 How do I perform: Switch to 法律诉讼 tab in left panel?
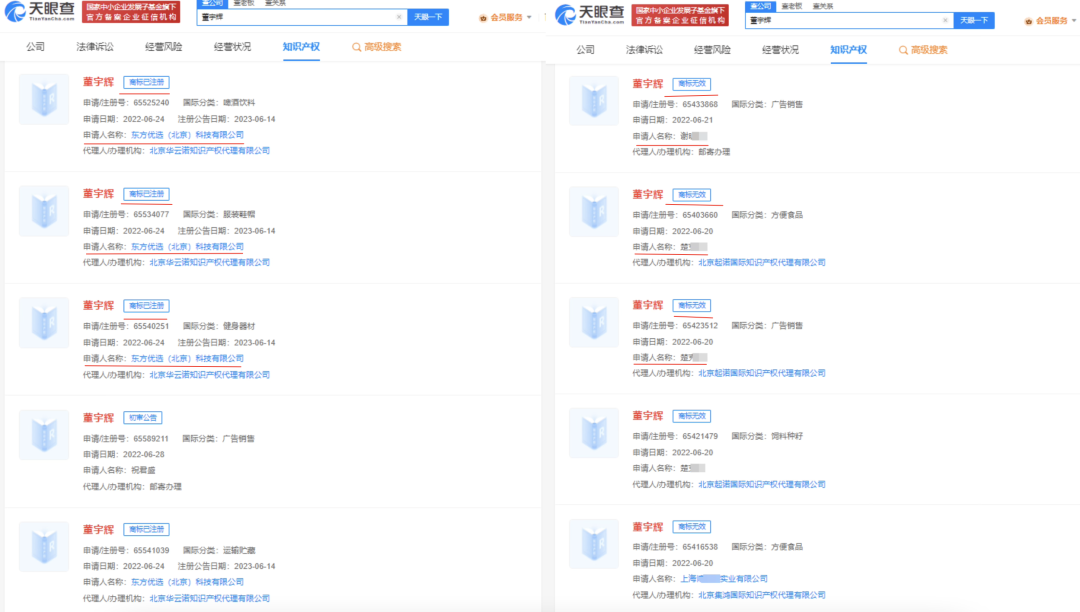click(95, 47)
